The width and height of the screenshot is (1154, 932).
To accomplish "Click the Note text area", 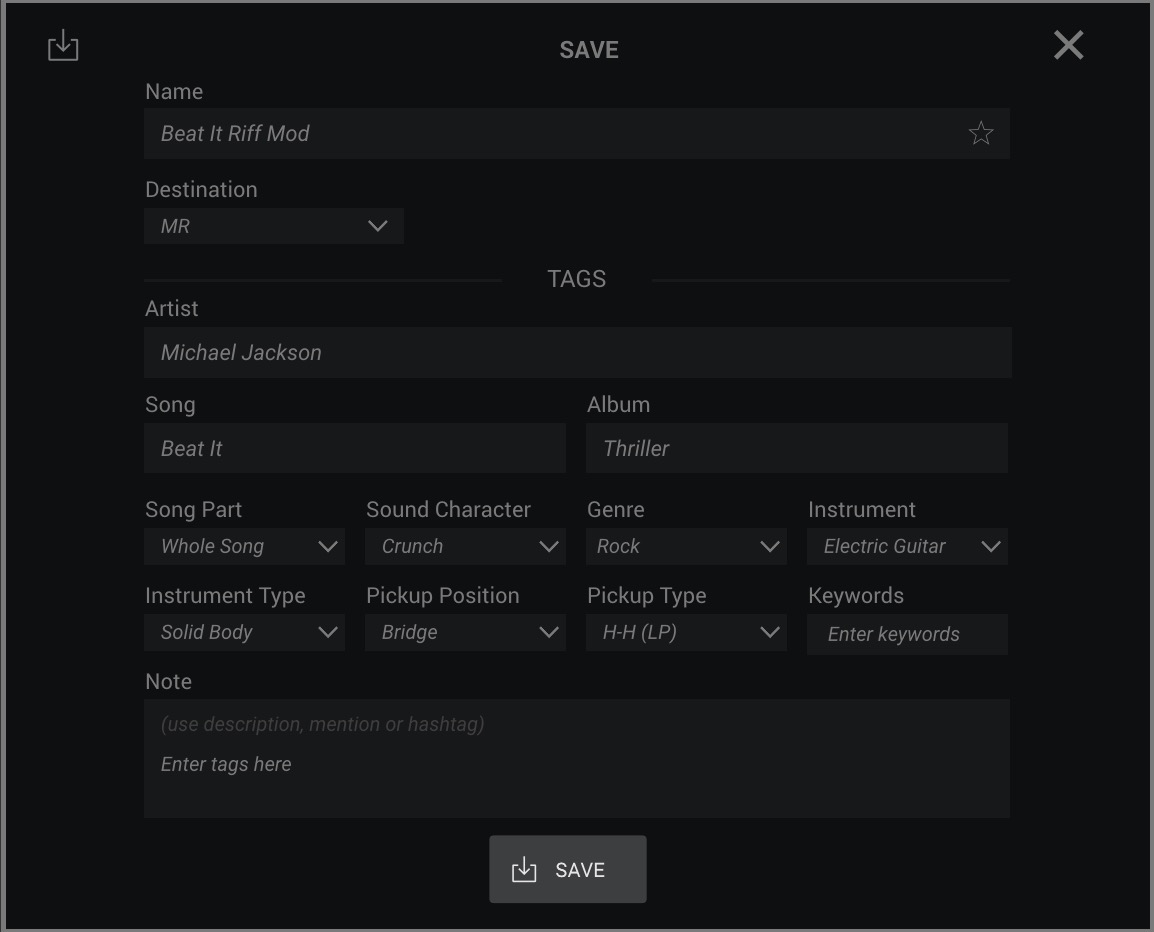I will (577, 758).
